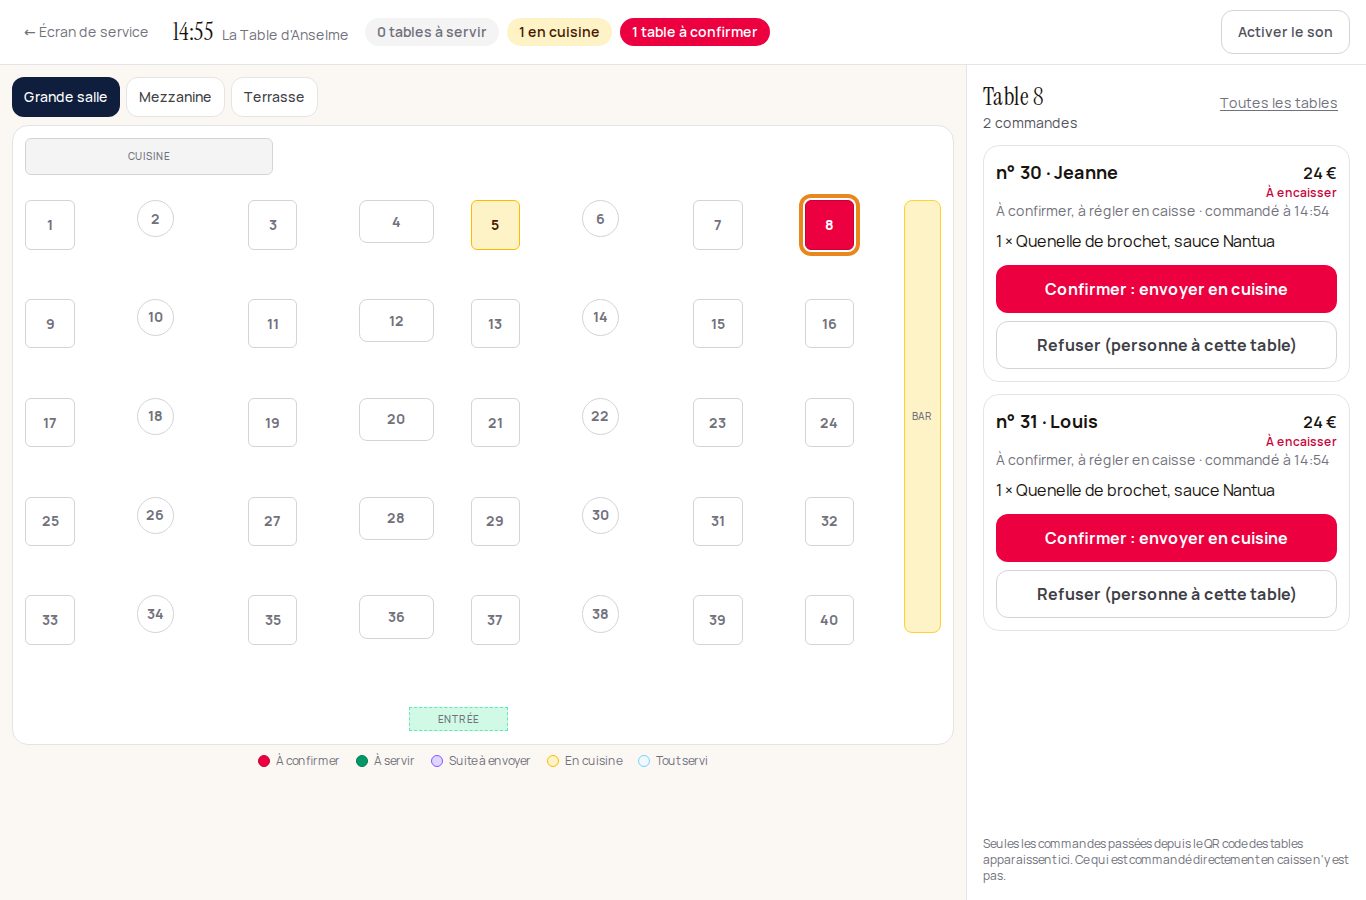1366x900 pixels.
Task: Select round table 22
Action: 600,416
